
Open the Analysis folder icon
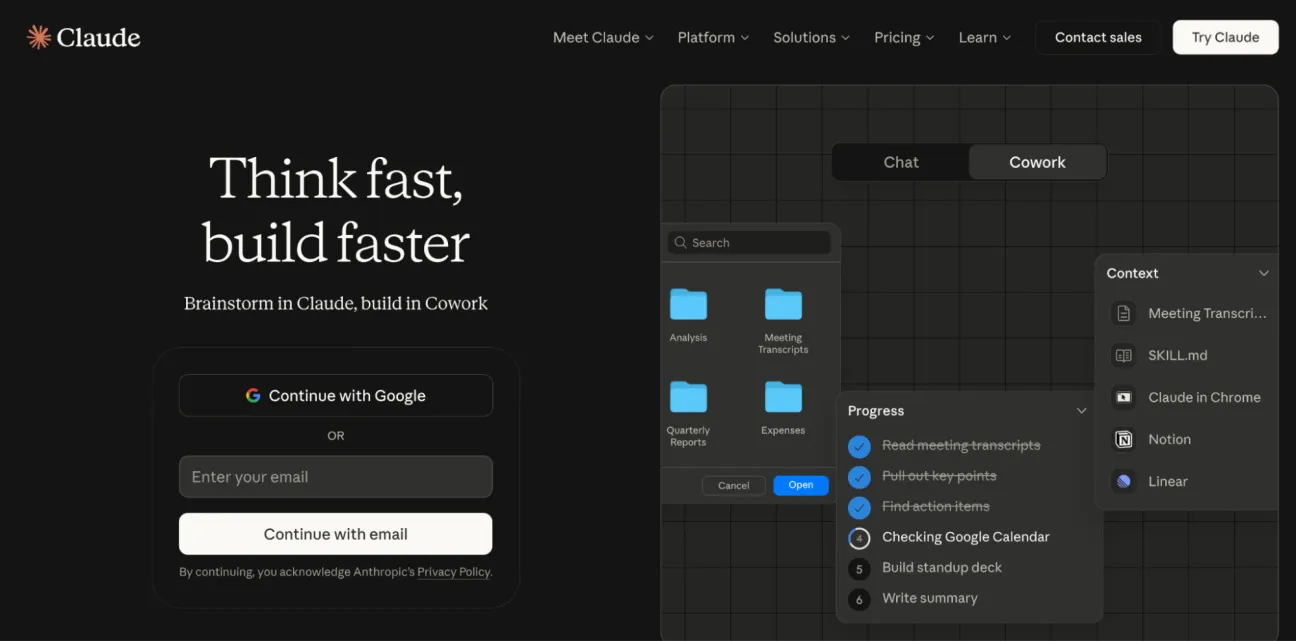coord(688,304)
